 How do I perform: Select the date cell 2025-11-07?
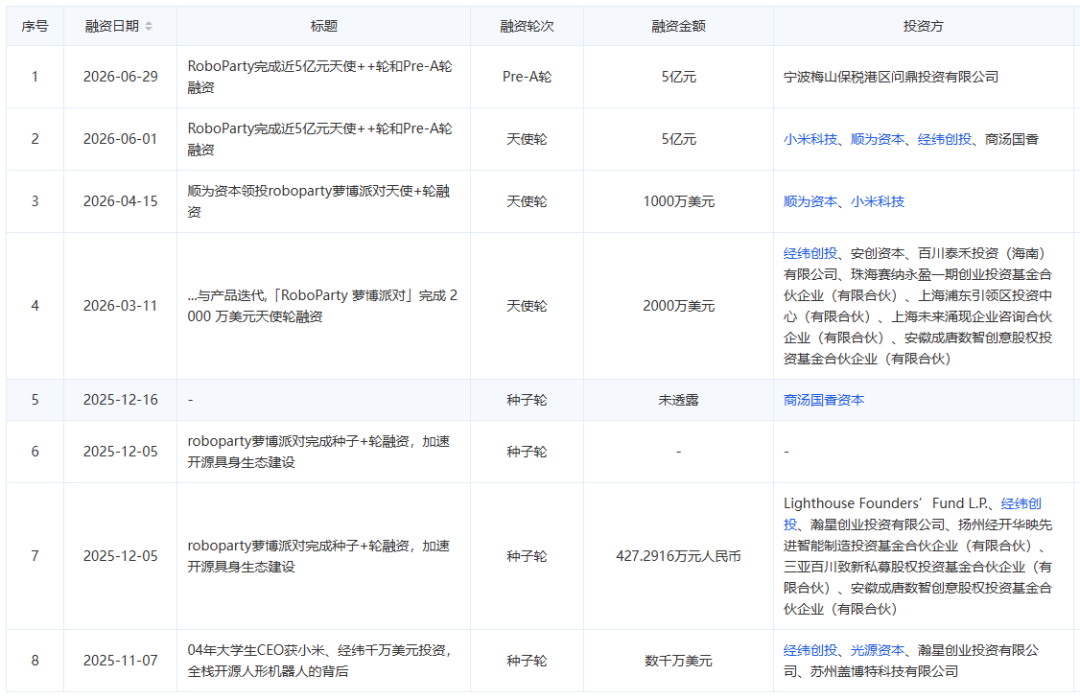(x=121, y=660)
